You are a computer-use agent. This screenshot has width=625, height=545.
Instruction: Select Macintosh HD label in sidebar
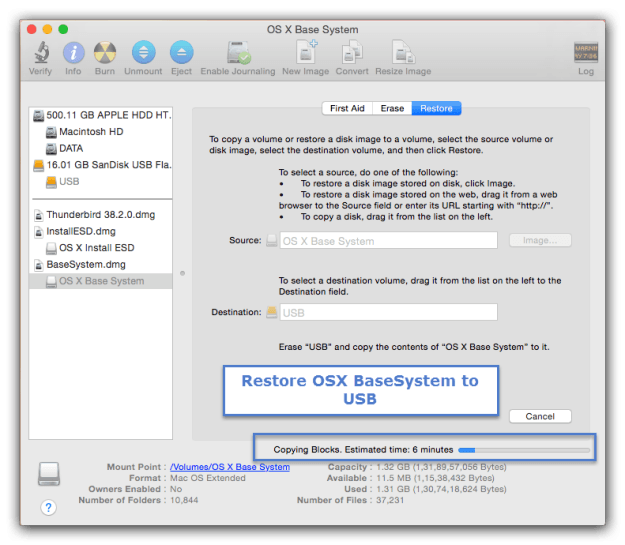(x=91, y=132)
